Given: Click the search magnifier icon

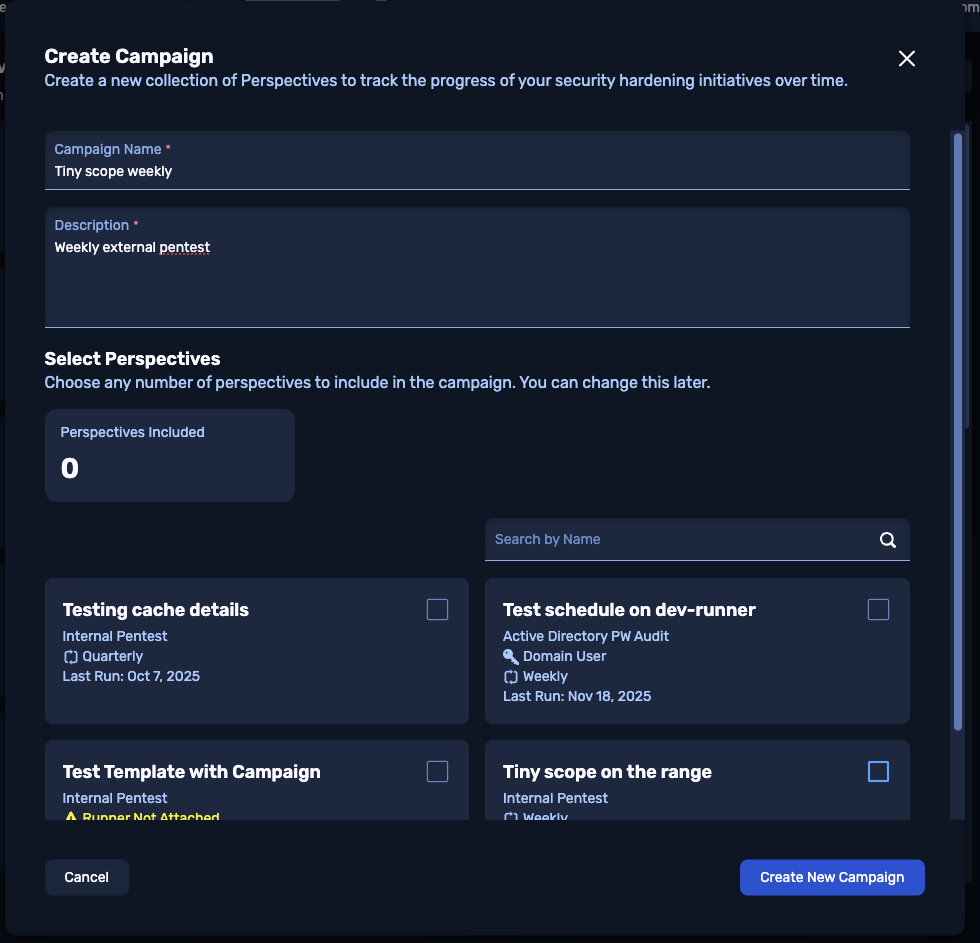Looking at the screenshot, I should pyautogui.click(x=887, y=540).
